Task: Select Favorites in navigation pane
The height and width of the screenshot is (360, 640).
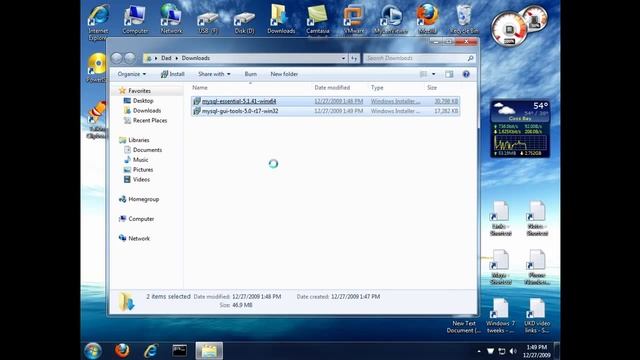Action: click(139, 91)
